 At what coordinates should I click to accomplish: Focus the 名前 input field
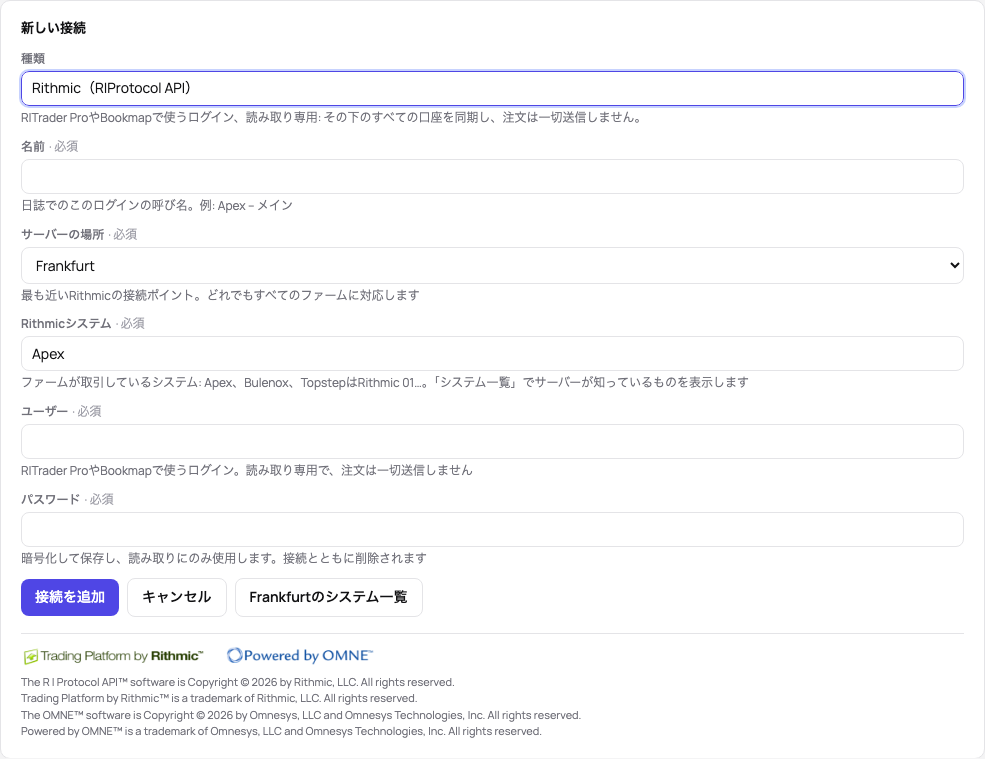click(492, 177)
